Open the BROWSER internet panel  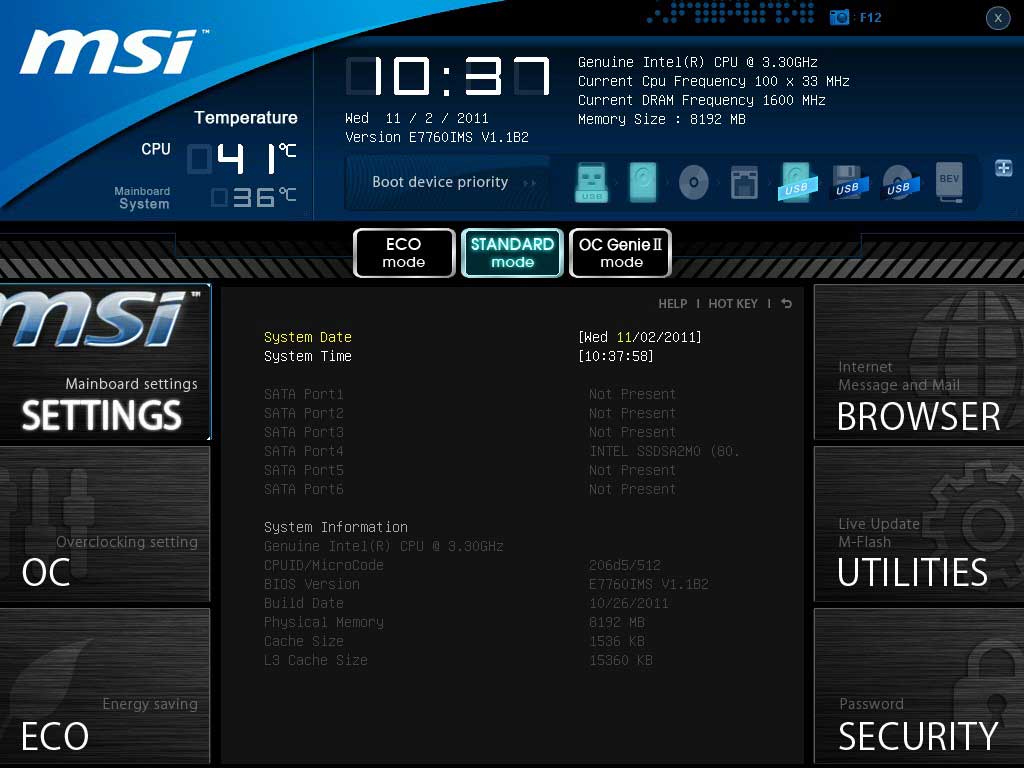[x=919, y=362]
